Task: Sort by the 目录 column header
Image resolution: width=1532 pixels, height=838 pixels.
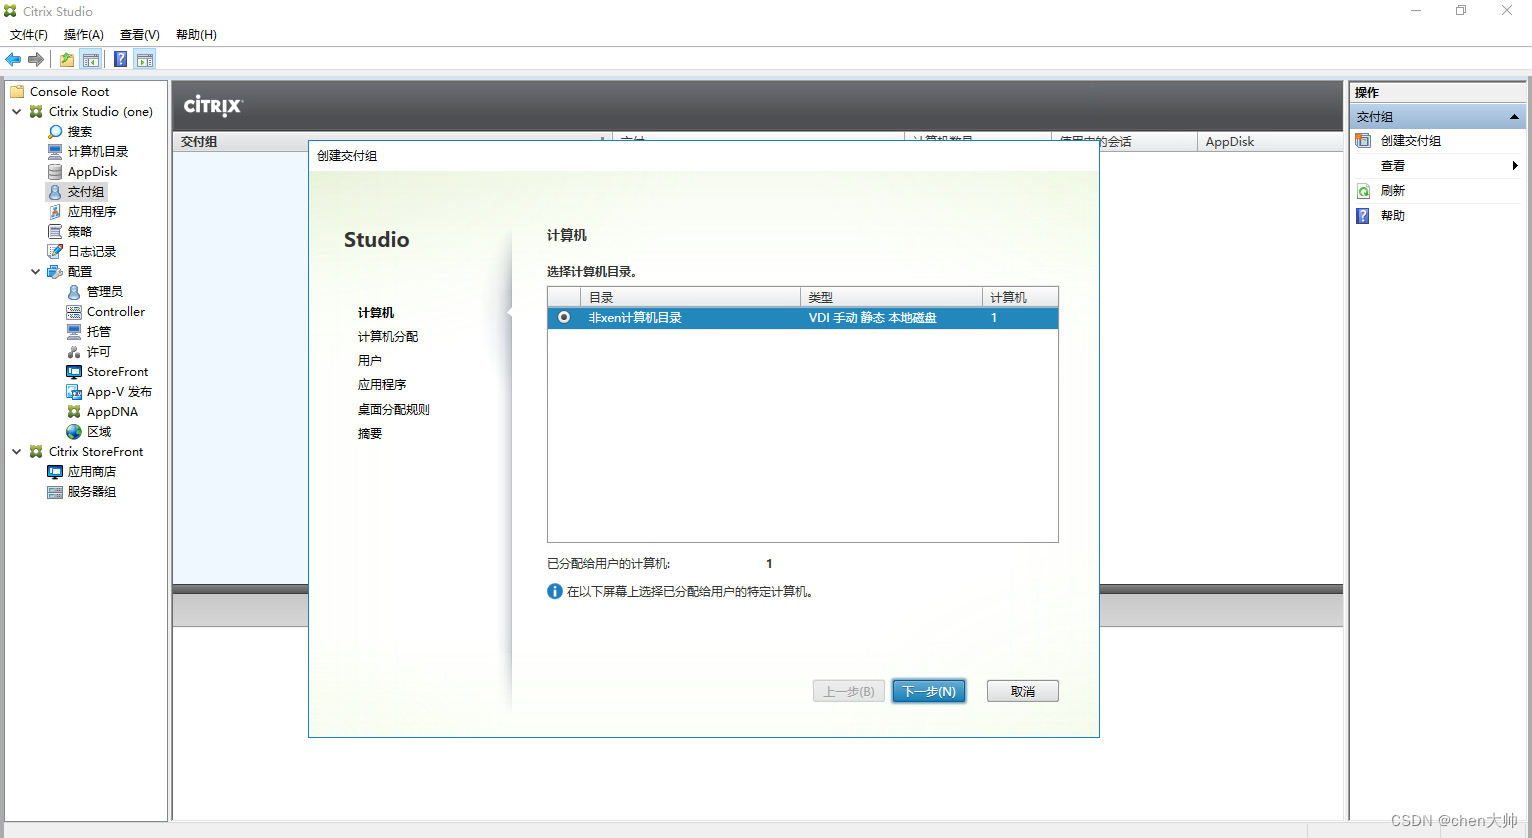Action: 690,297
